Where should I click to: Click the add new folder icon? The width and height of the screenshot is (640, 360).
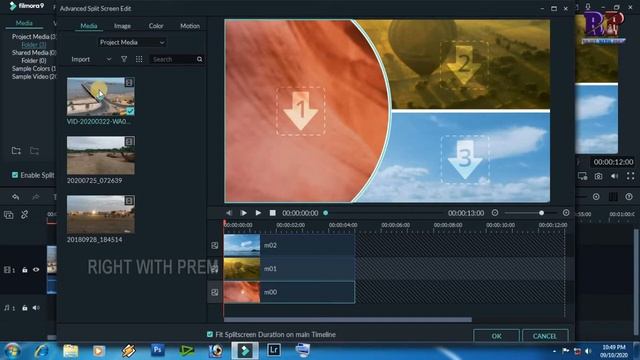(x=16, y=151)
